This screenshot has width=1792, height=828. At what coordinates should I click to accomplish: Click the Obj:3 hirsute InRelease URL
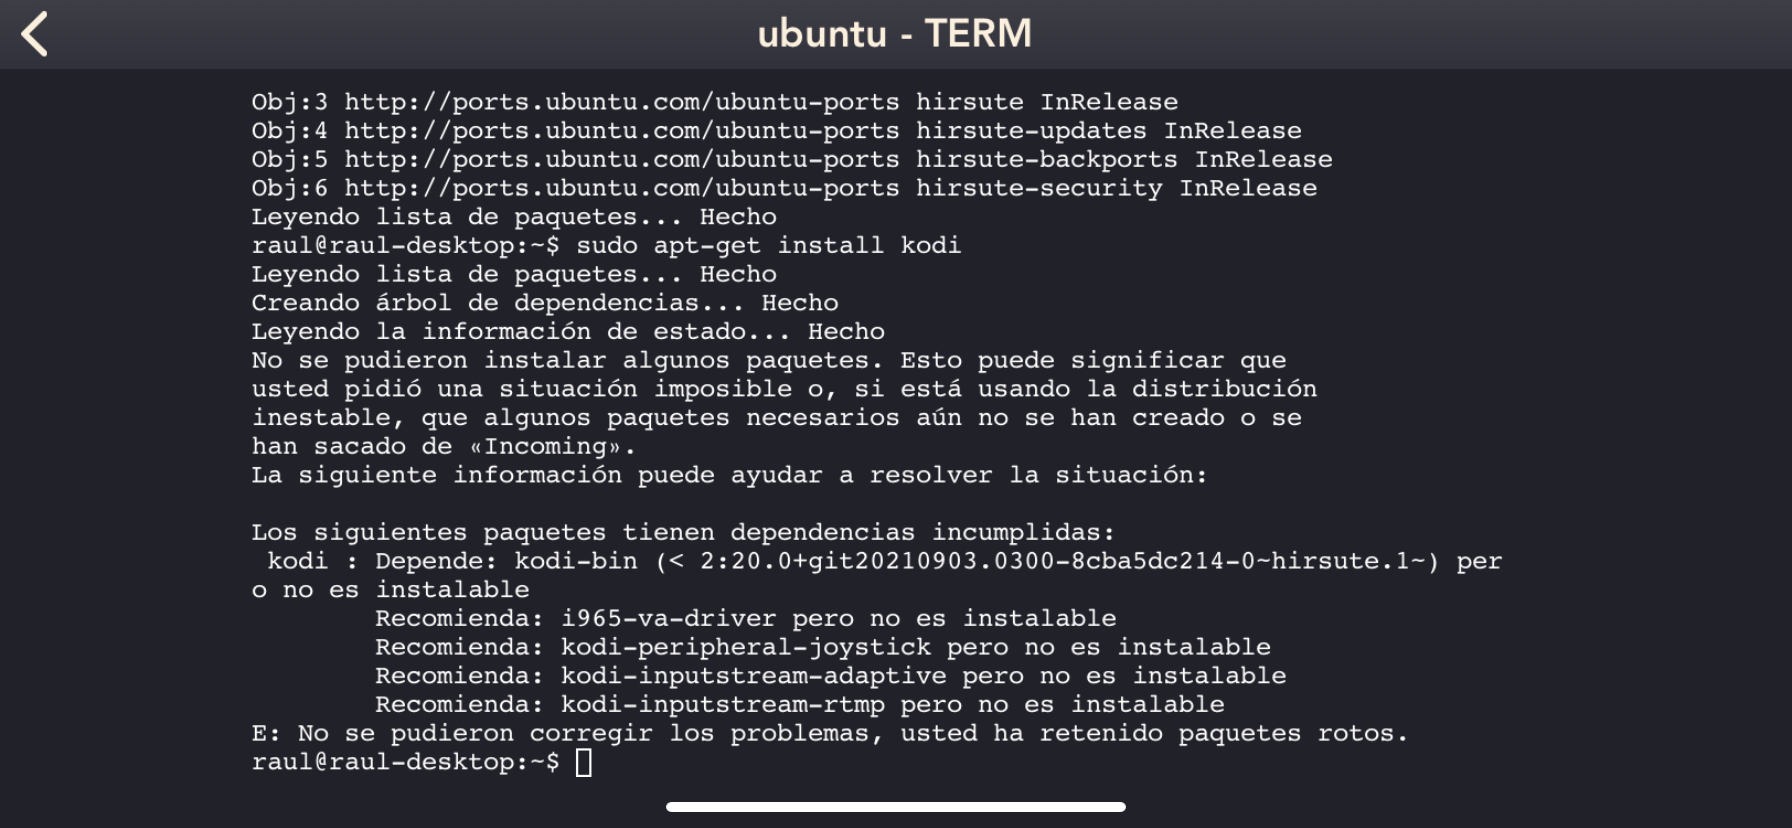(621, 102)
